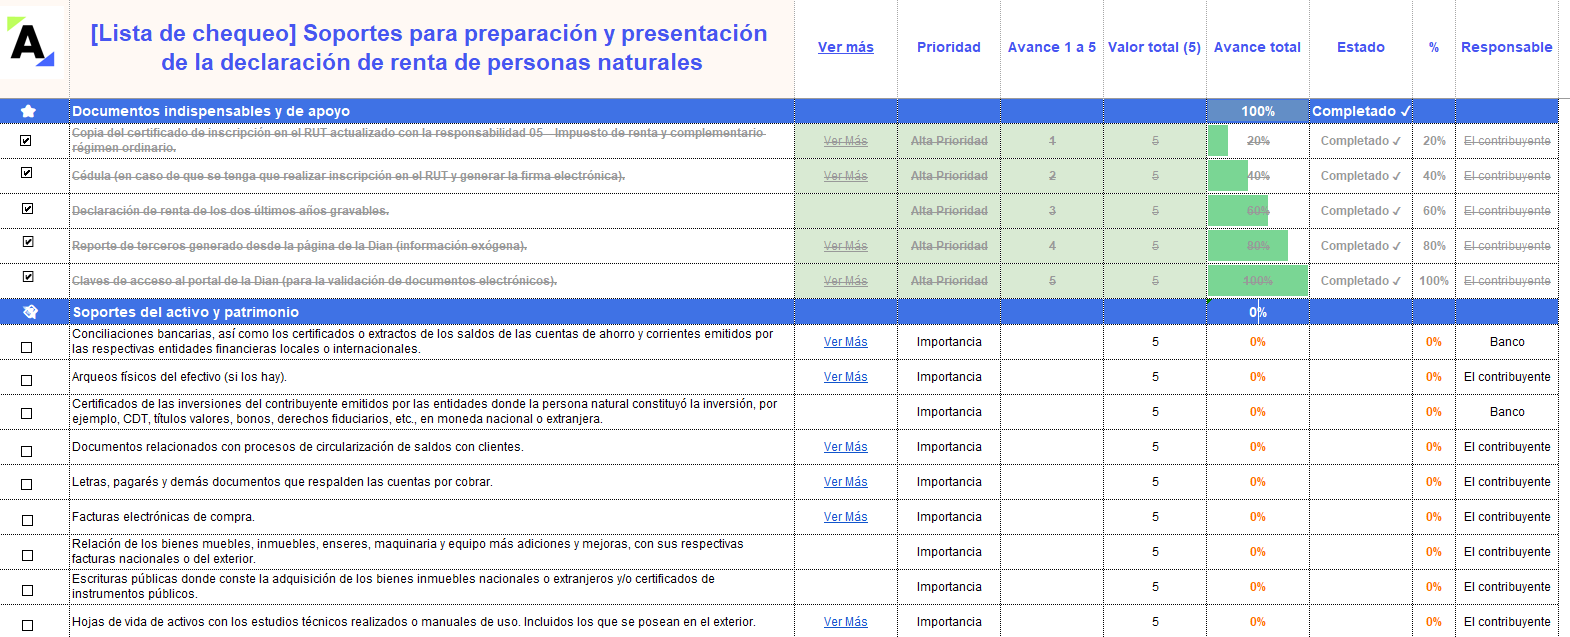Uncheck Claves de acceso Dian checkbox
Screen dimensions: 1570x637
point(28,277)
